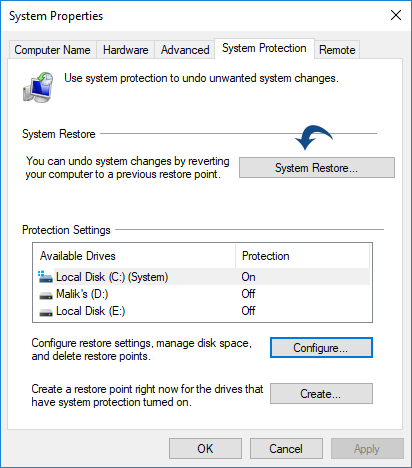Create a restore point with Create button
Screen dimensions: 412x468
pyautogui.click(x=321, y=394)
